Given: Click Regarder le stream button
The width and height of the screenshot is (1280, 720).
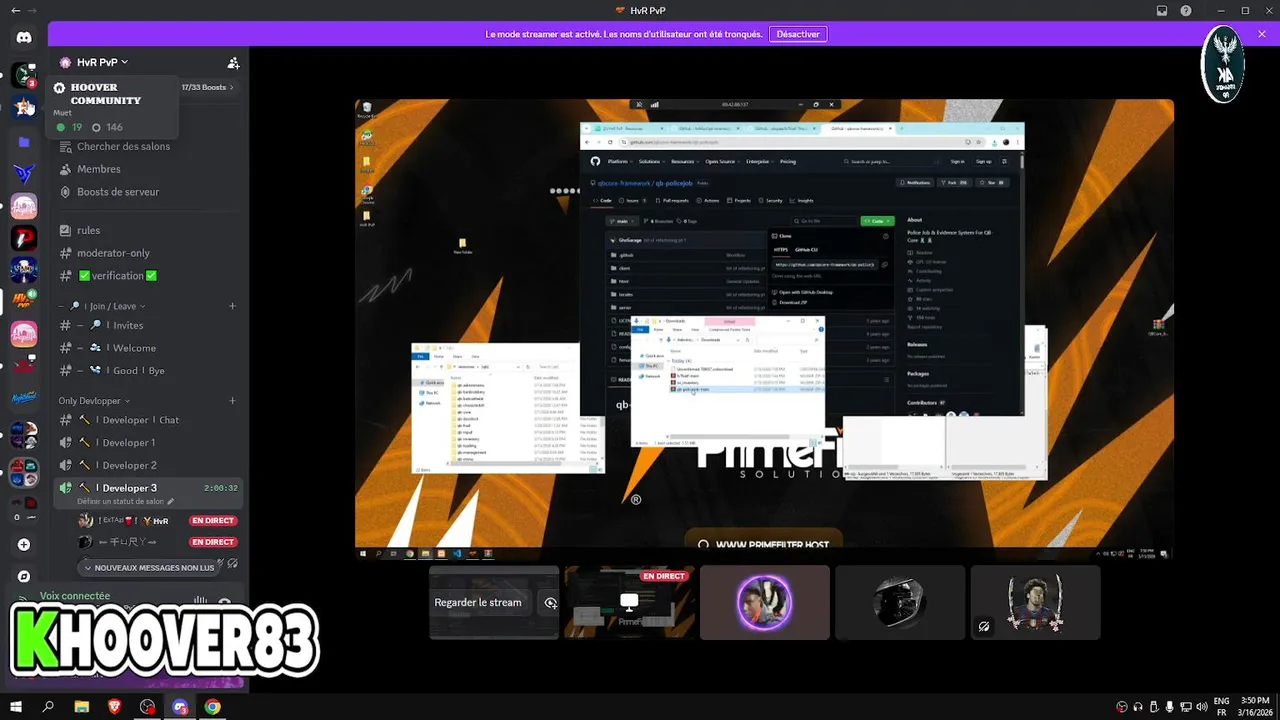Looking at the screenshot, I should tap(478, 603).
